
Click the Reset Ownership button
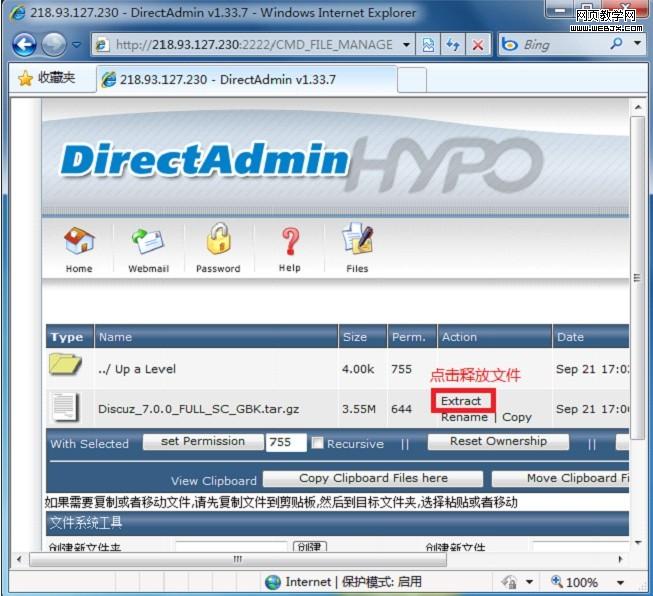498,442
